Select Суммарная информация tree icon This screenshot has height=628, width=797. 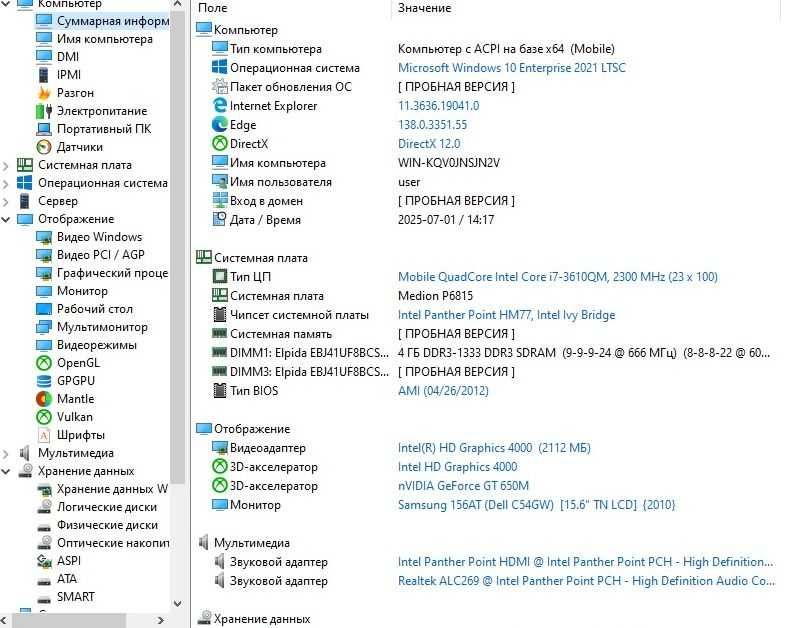point(44,21)
